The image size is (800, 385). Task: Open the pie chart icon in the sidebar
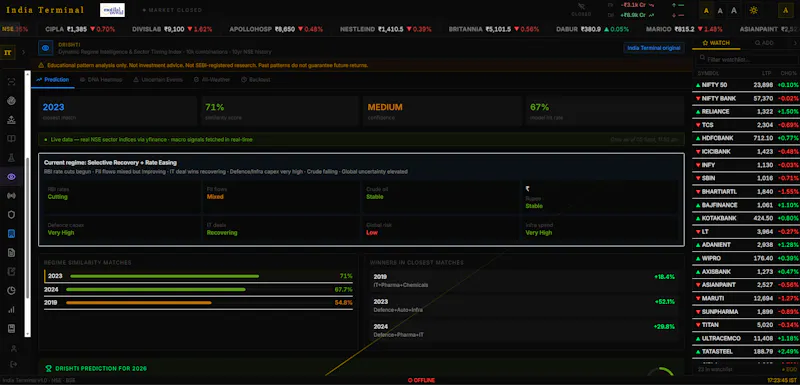11,291
